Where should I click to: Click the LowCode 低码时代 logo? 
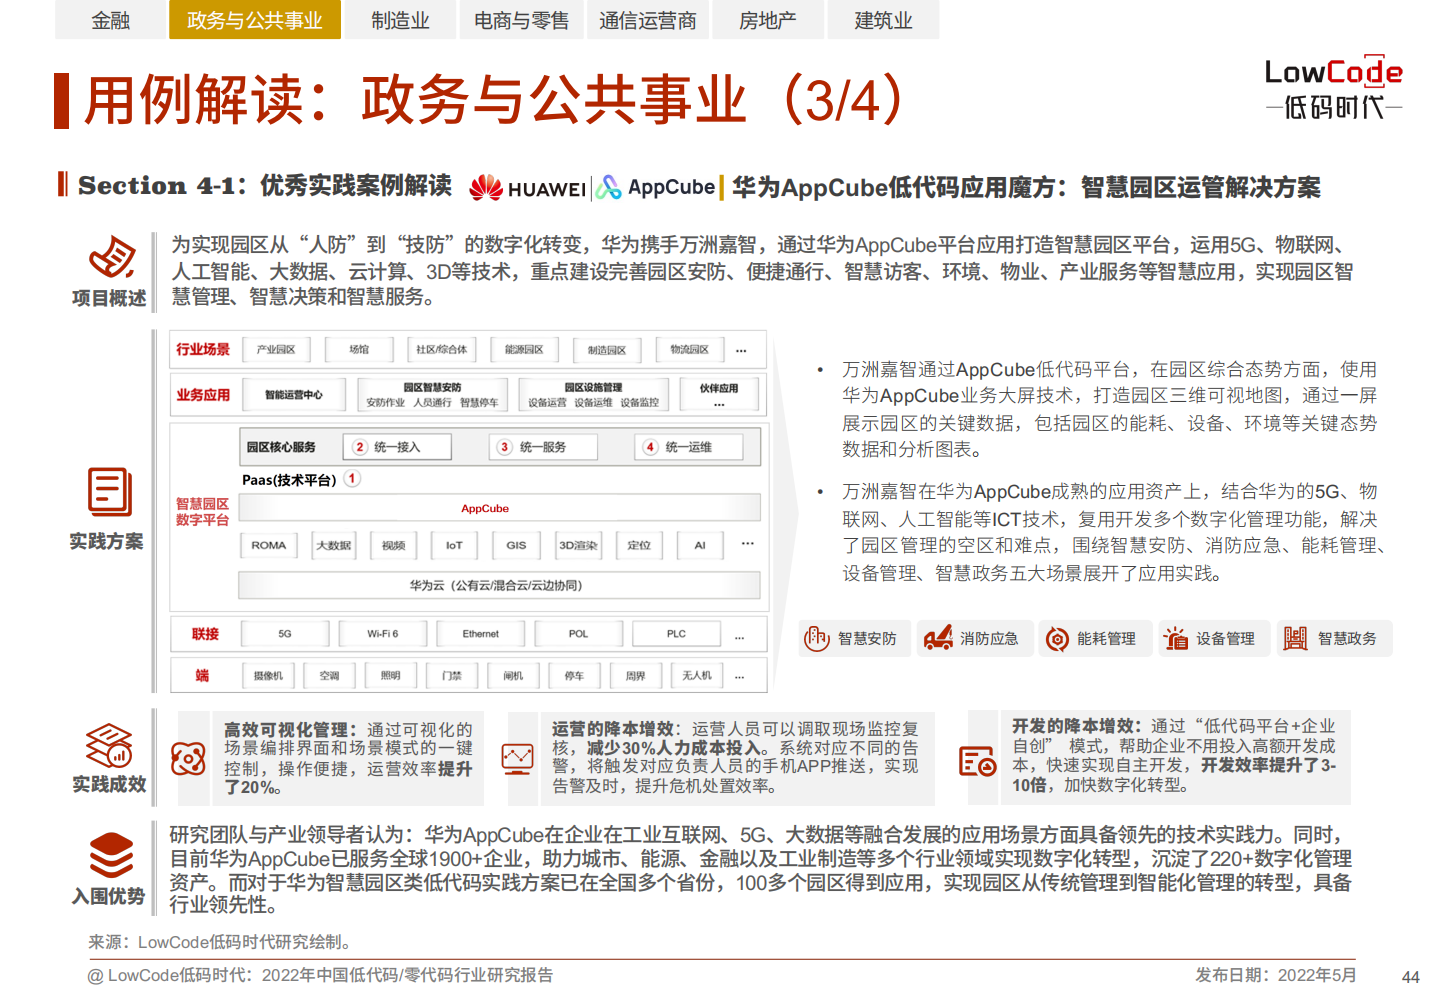pyautogui.click(x=1333, y=88)
